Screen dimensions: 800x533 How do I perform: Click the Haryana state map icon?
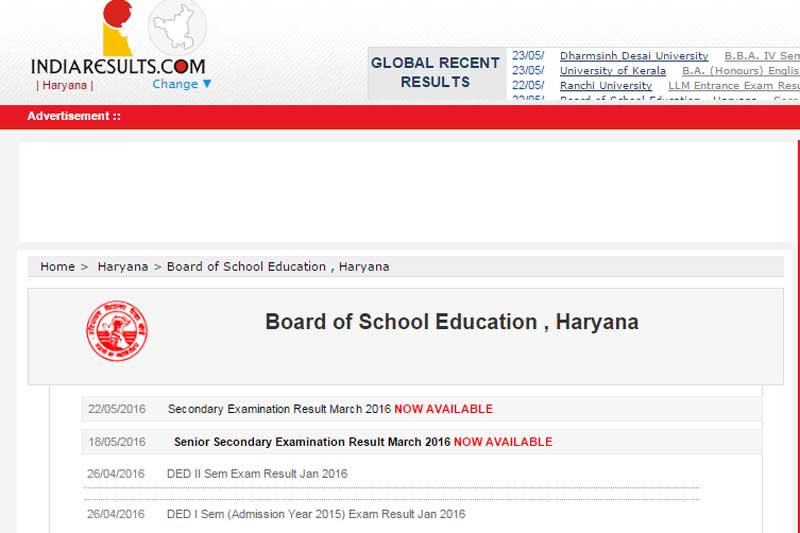(x=177, y=27)
